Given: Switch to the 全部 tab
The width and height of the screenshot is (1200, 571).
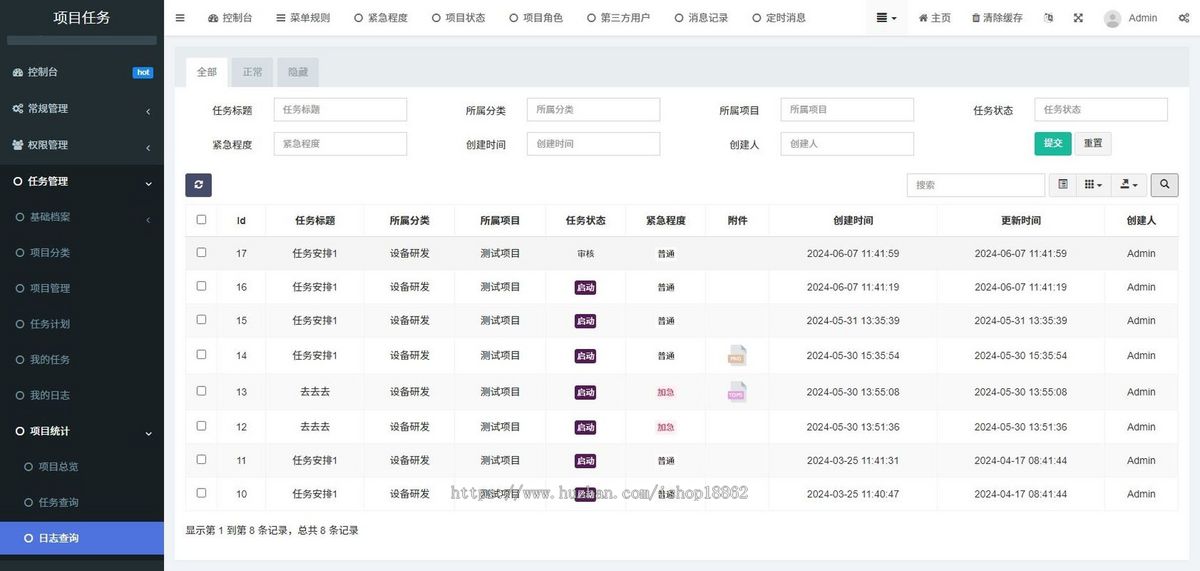Looking at the screenshot, I should [206, 72].
